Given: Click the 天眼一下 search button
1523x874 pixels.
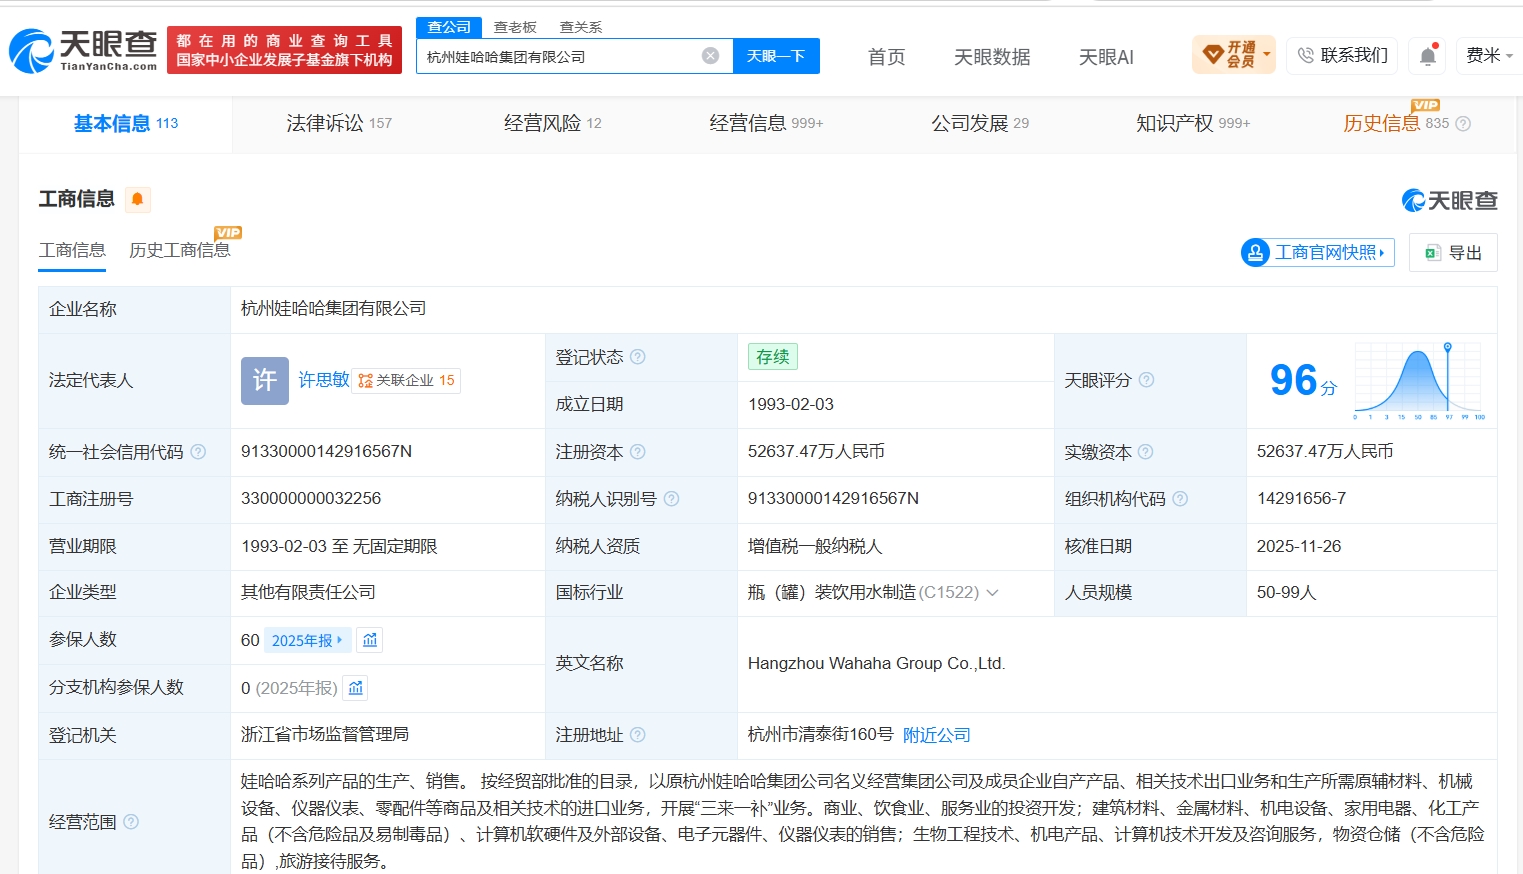Looking at the screenshot, I should [776, 56].
